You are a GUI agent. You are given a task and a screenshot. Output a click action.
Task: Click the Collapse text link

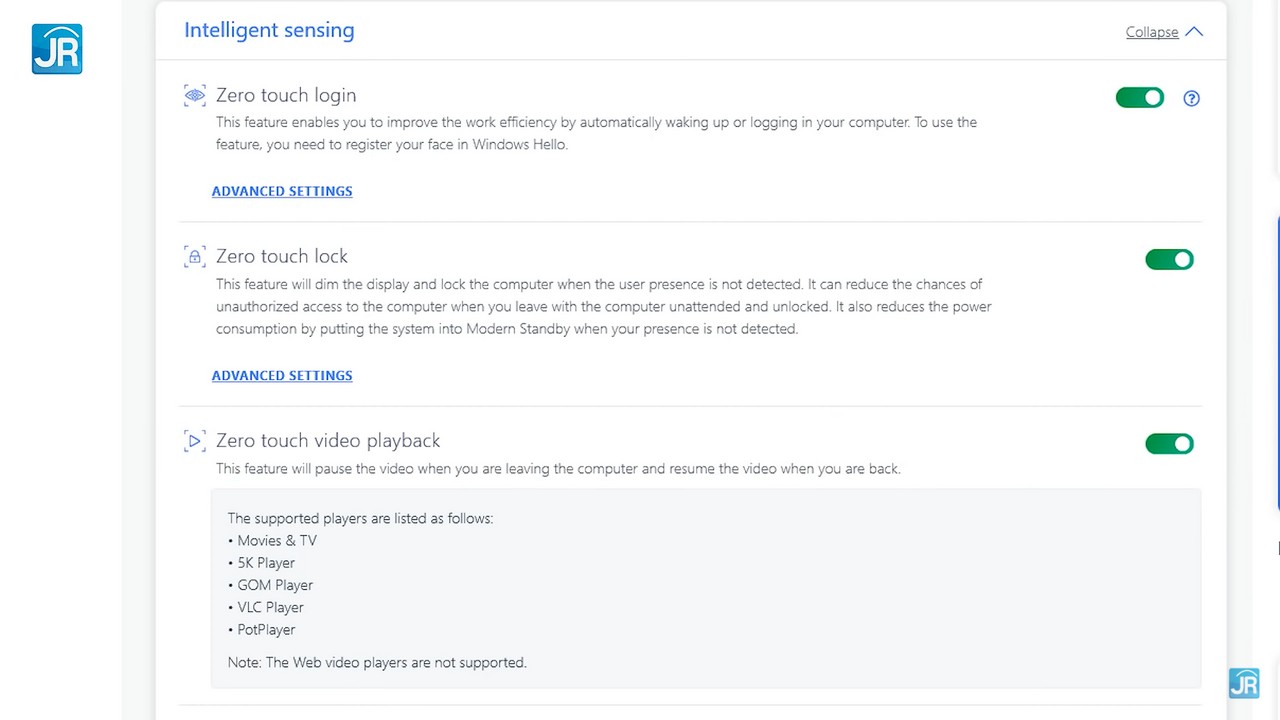tap(1152, 32)
